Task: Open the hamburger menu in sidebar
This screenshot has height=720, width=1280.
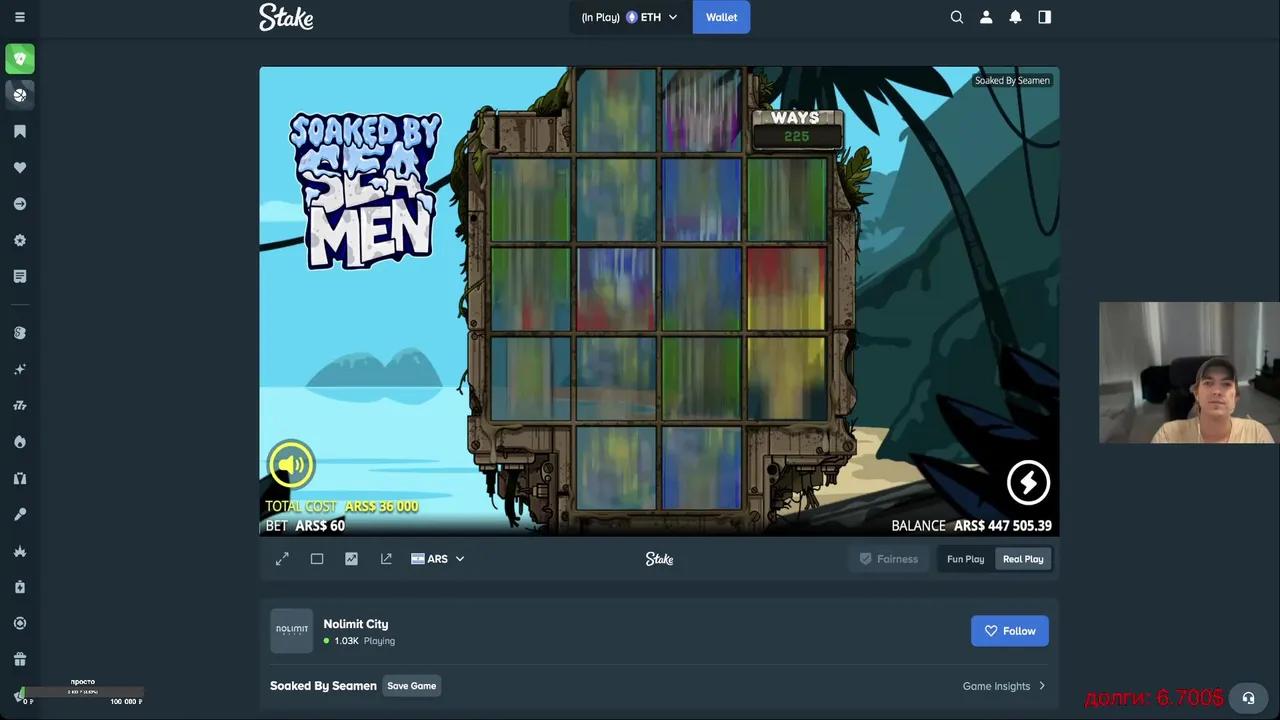Action: point(20,17)
